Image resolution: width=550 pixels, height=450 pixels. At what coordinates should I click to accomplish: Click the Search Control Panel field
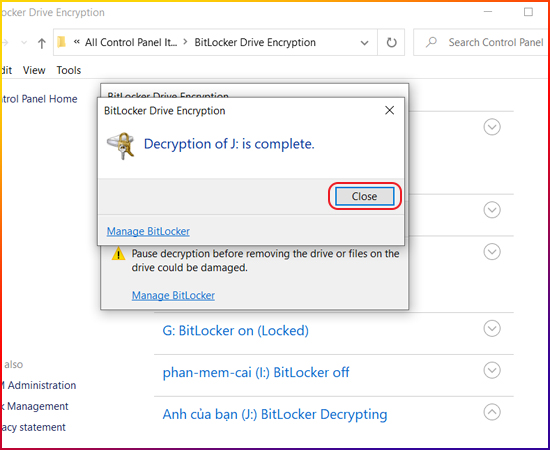pyautogui.click(x=481, y=42)
